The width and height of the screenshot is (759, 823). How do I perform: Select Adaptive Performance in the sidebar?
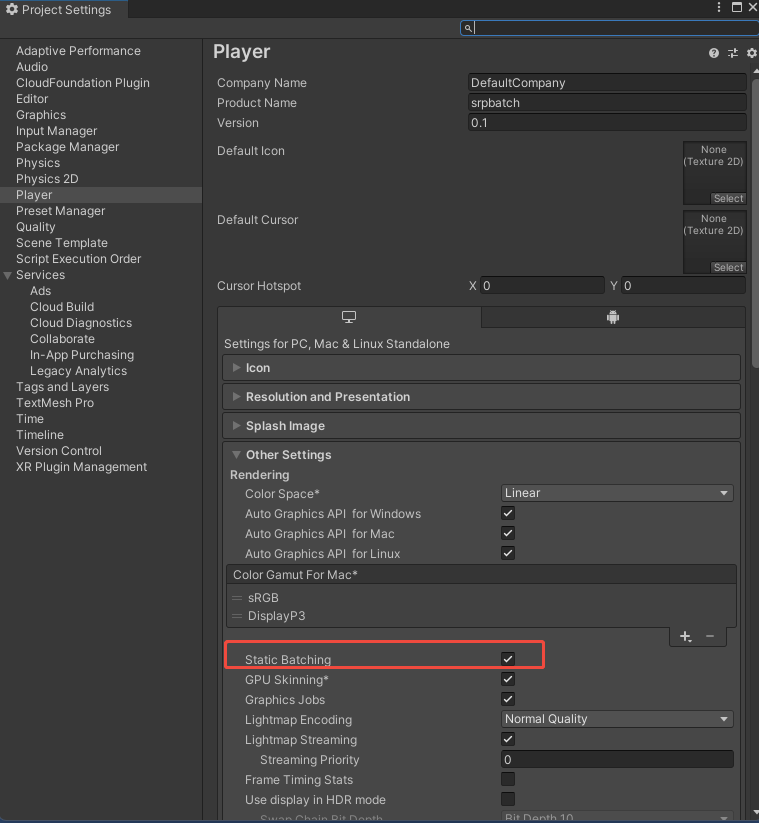pos(78,51)
